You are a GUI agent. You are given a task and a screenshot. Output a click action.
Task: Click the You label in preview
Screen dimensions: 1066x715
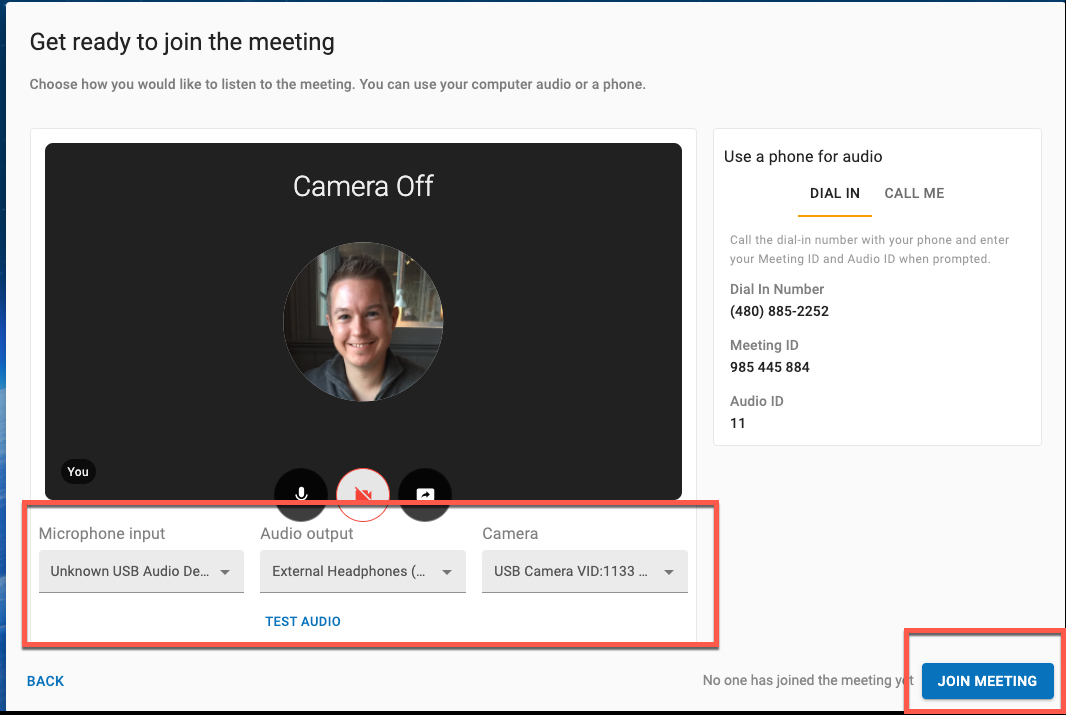pos(78,472)
